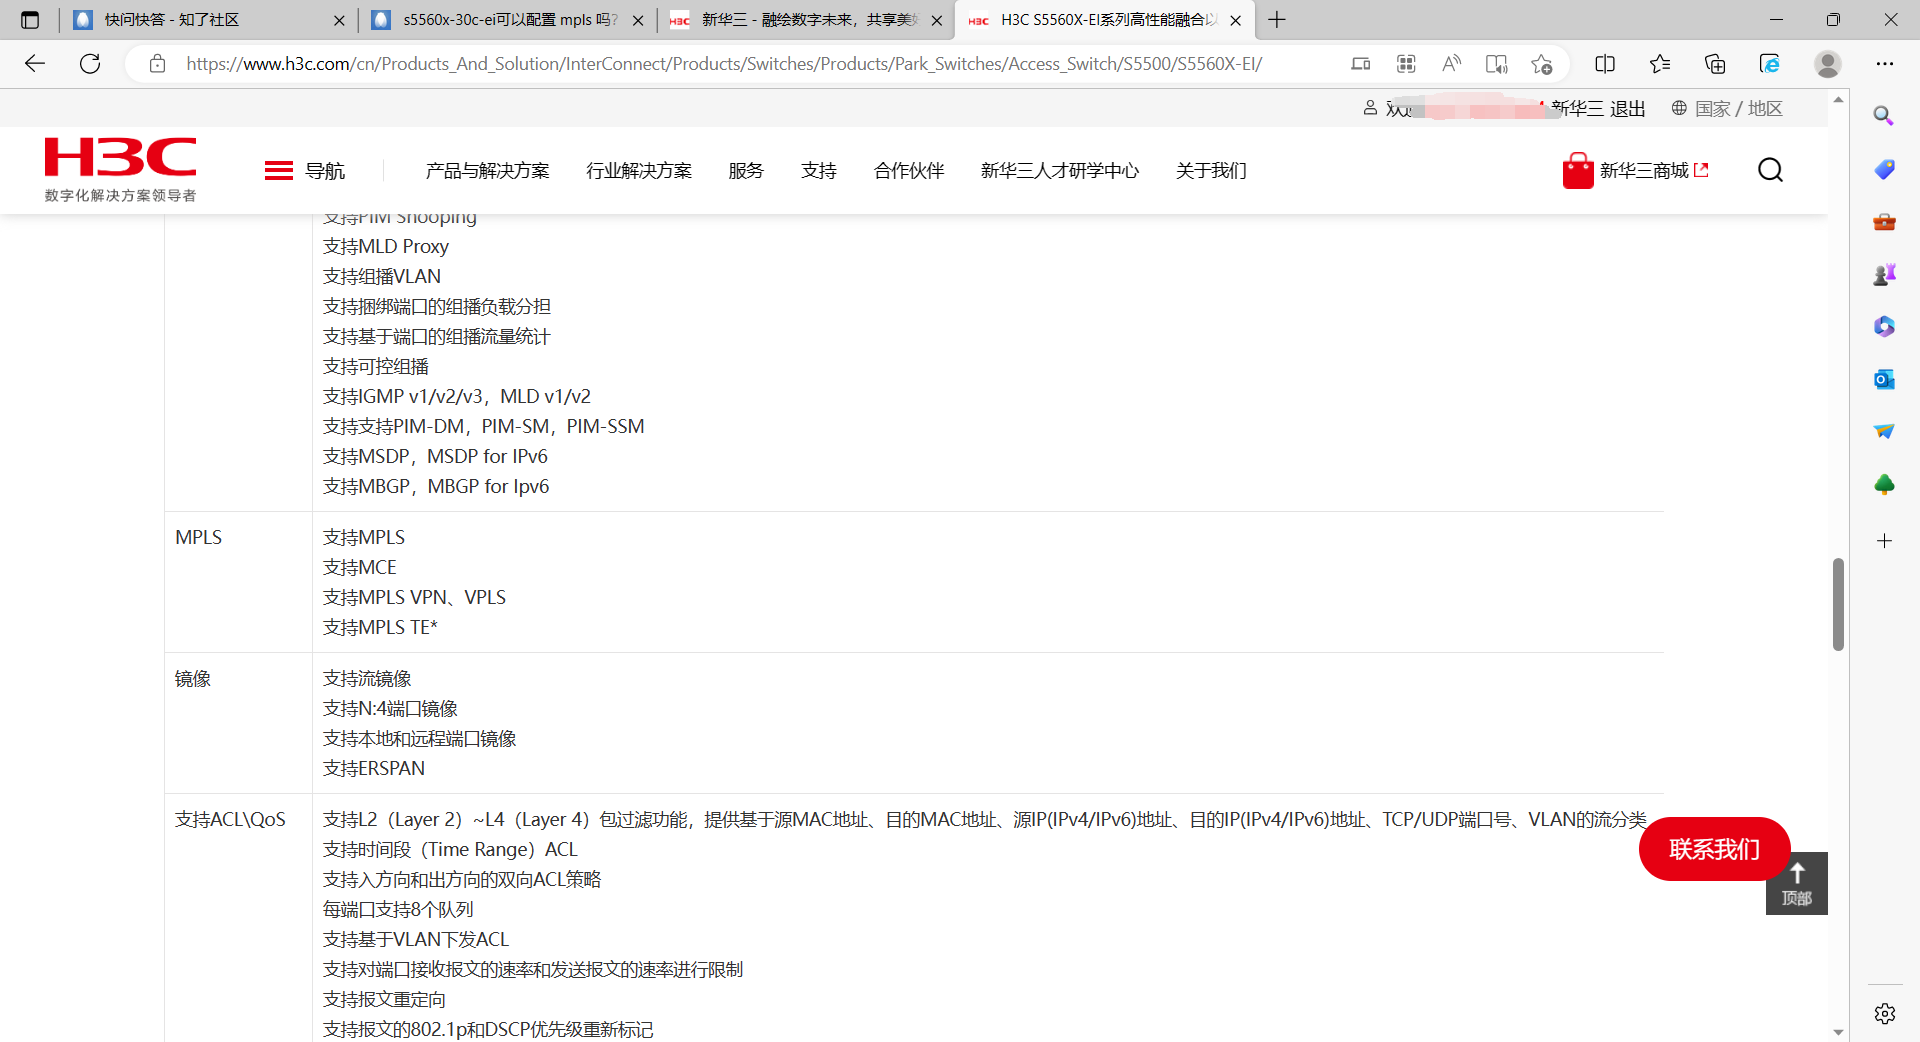Open 关于我们 menu
Image resolution: width=1920 pixels, height=1042 pixels.
point(1211,171)
